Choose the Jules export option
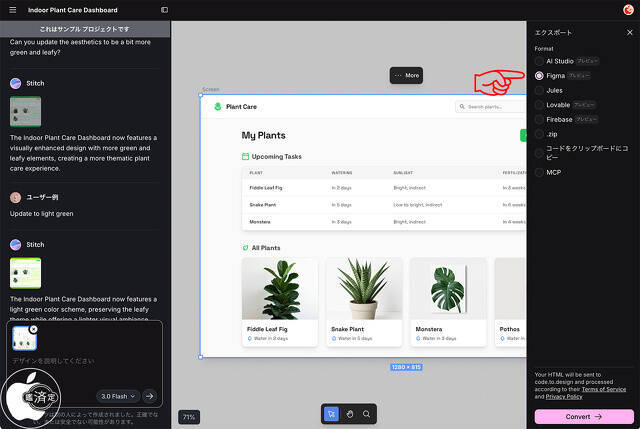The height and width of the screenshot is (429, 640). pyautogui.click(x=540, y=90)
